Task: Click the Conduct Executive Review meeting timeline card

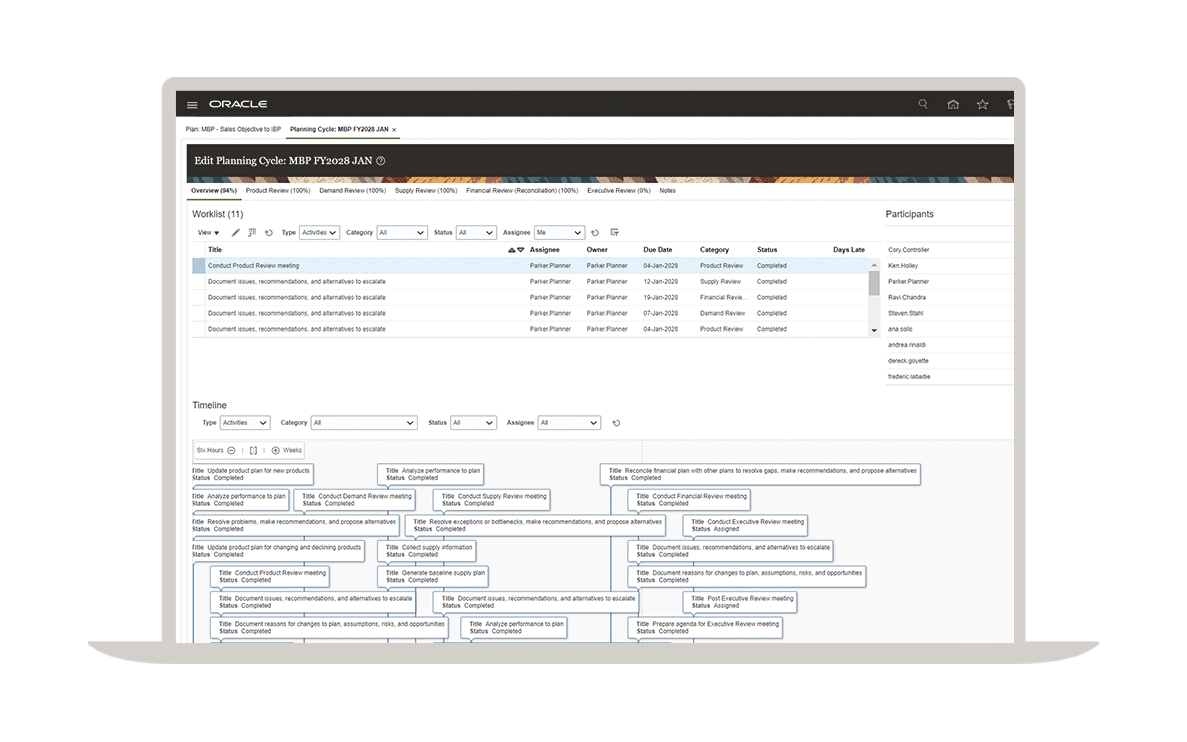Action: pos(745,525)
